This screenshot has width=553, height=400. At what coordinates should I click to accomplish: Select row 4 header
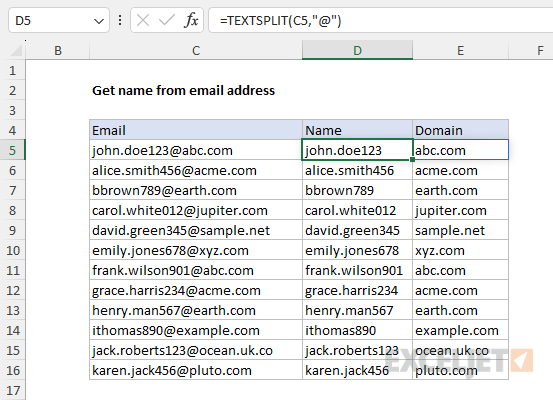(13, 131)
